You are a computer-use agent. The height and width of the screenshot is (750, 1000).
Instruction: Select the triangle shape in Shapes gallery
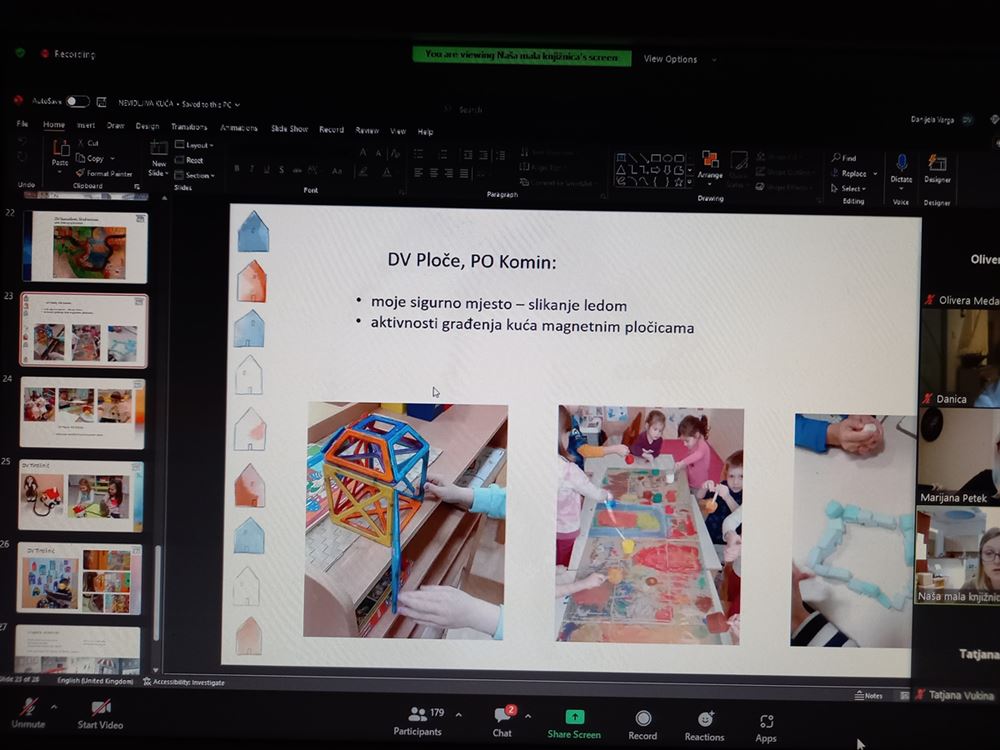coord(620,170)
